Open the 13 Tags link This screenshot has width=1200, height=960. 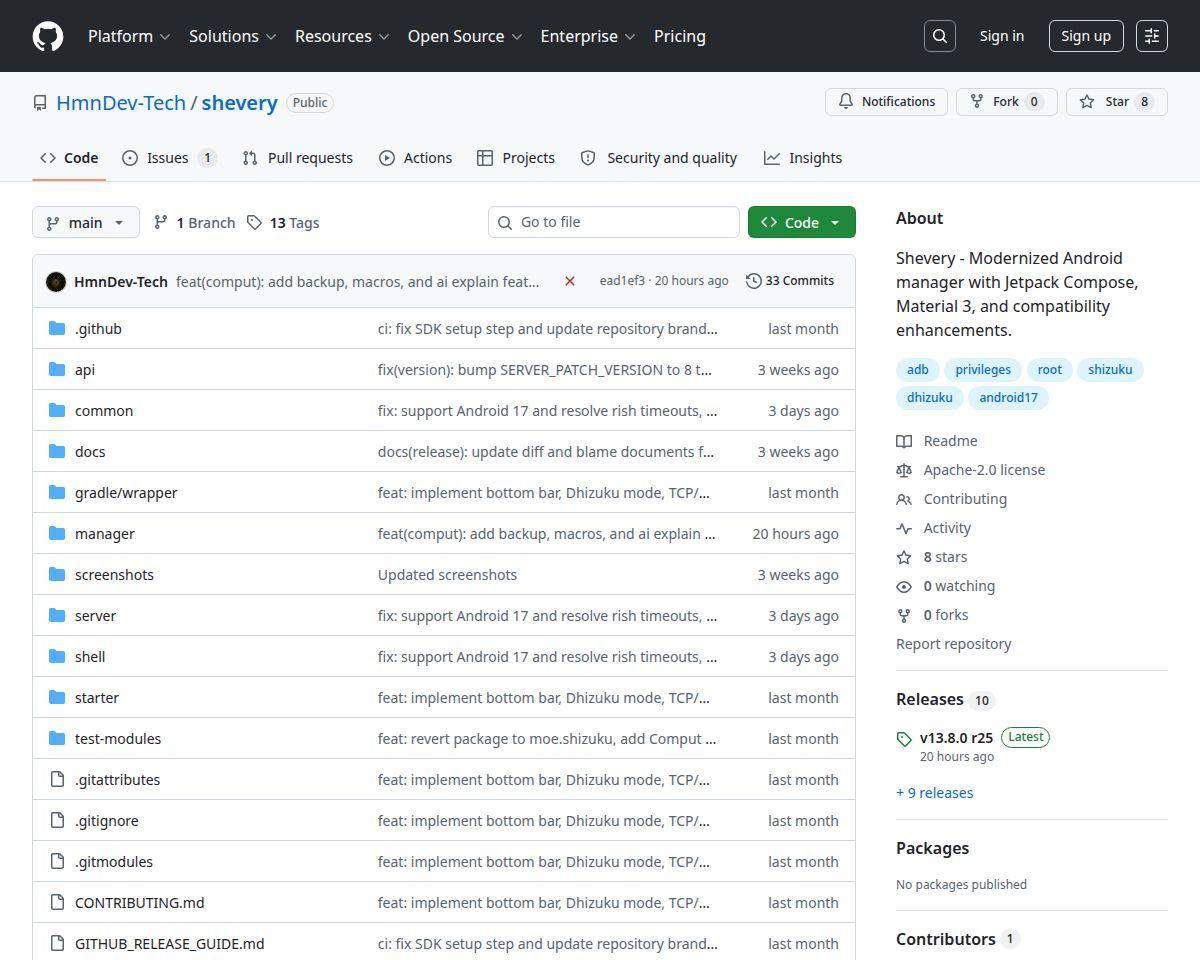(283, 222)
